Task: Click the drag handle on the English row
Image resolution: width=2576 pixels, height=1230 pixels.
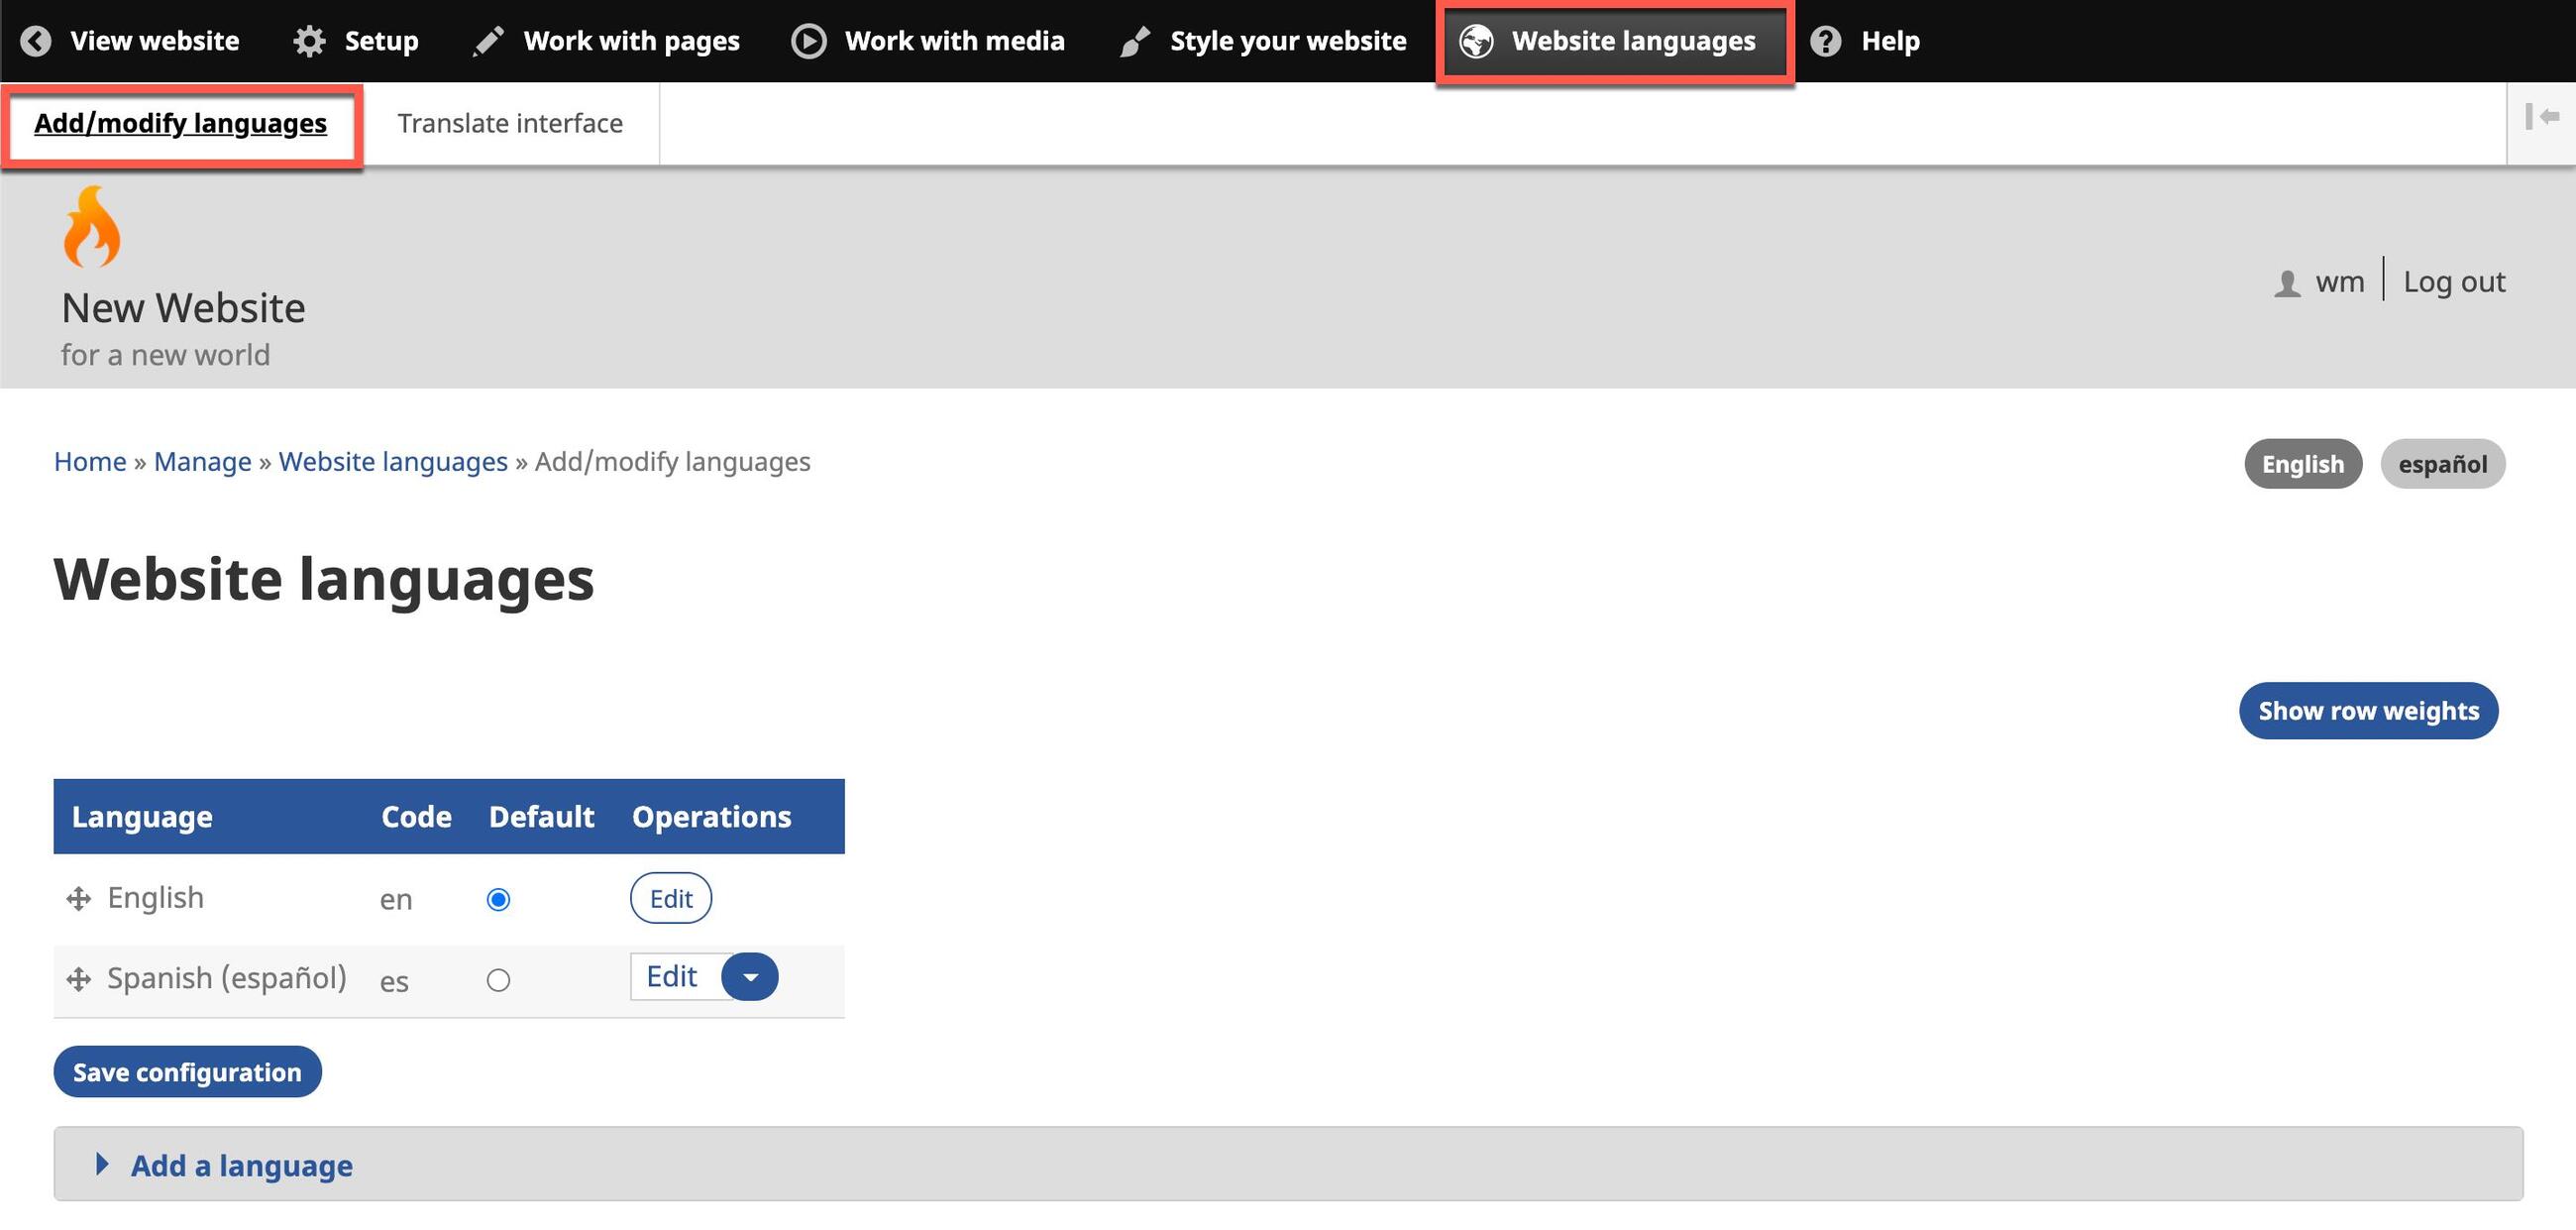Action: [x=78, y=899]
